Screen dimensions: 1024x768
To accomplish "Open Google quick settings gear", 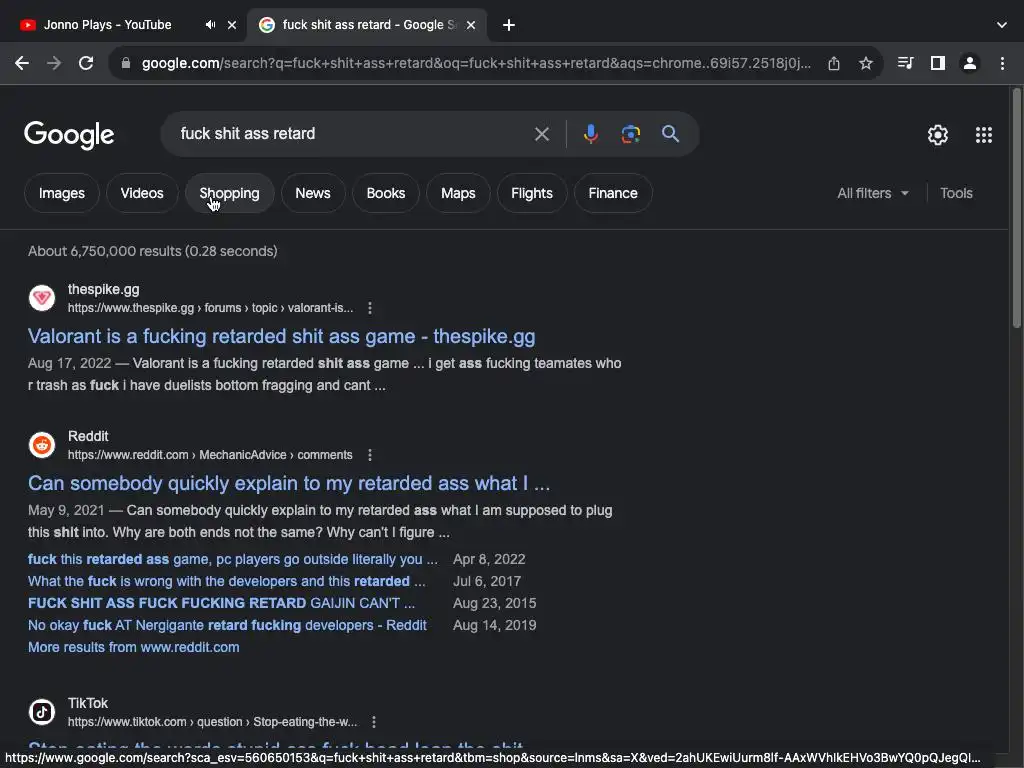I will click(x=938, y=135).
